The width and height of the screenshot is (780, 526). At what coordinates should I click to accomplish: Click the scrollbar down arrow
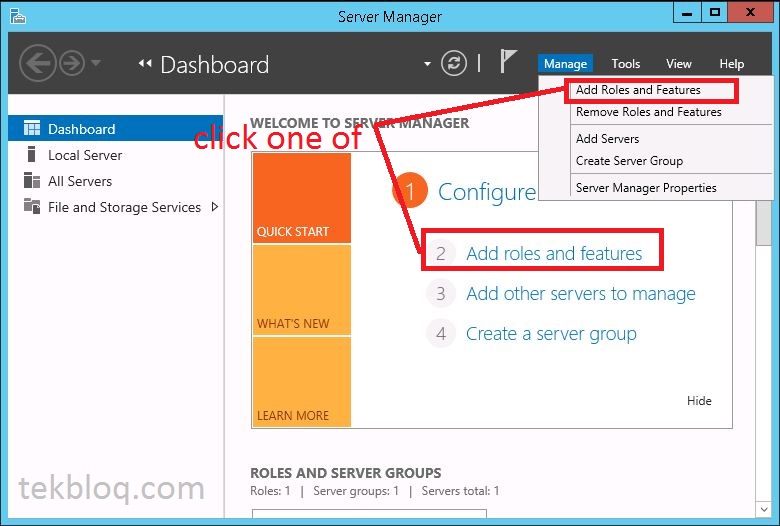coord(764,509)
